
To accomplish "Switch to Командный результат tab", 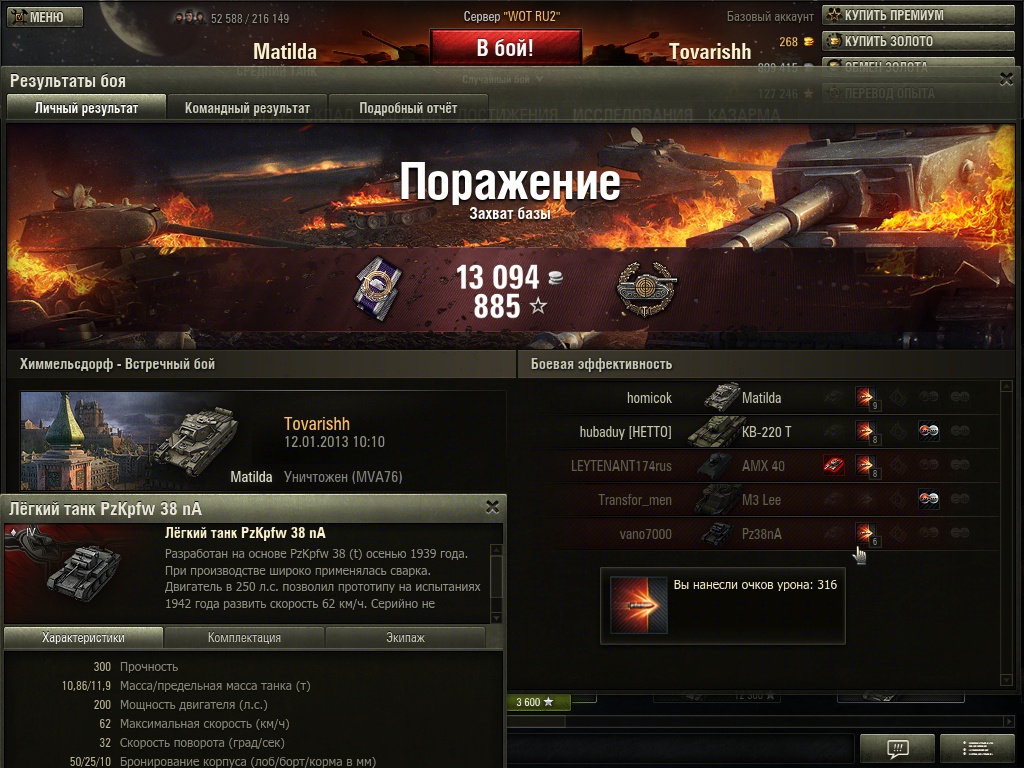I will (247, 108).
